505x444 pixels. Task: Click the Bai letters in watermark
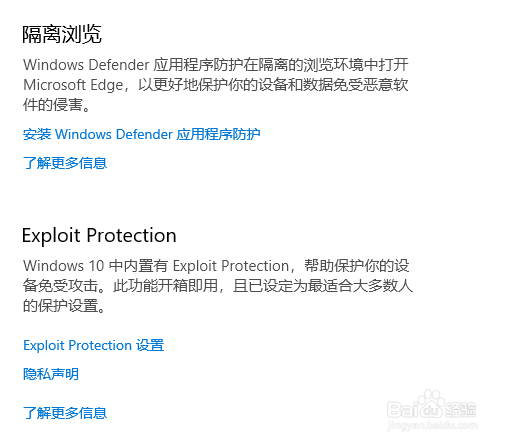point(403,410)
